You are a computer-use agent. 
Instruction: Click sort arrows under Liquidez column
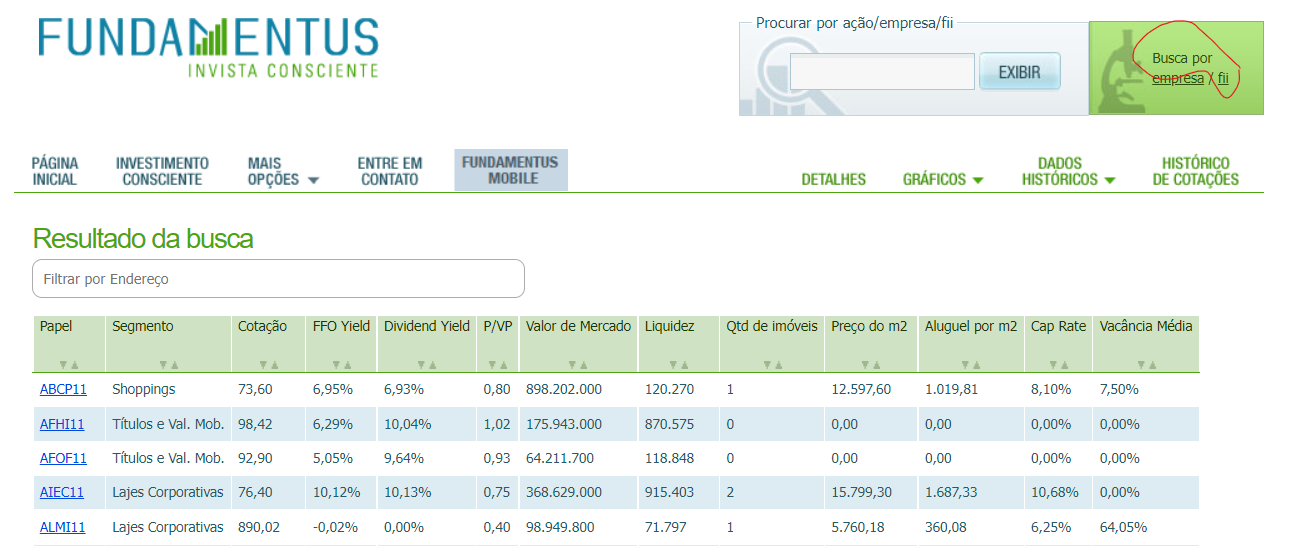pyautogui.click(x=679, y=365)
